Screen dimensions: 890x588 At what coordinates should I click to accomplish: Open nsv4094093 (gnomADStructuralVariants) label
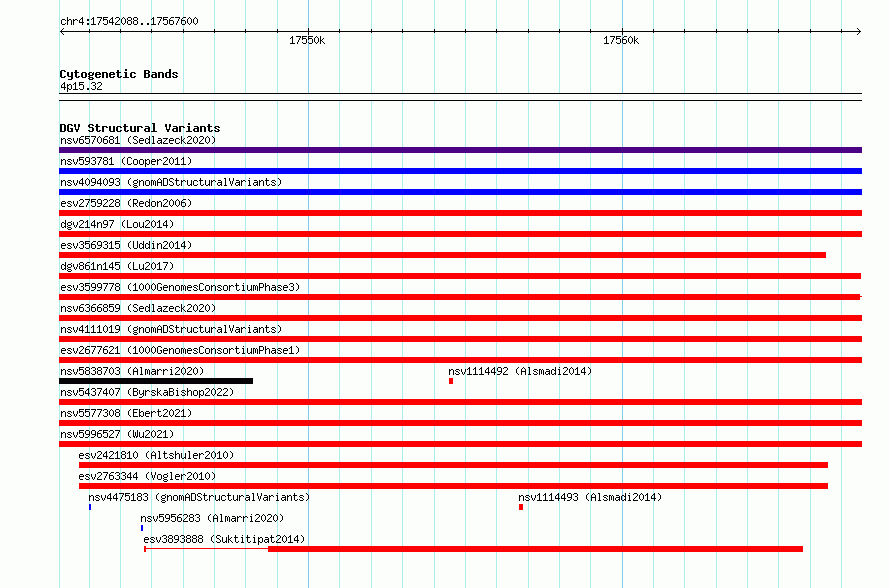[171, 182]
